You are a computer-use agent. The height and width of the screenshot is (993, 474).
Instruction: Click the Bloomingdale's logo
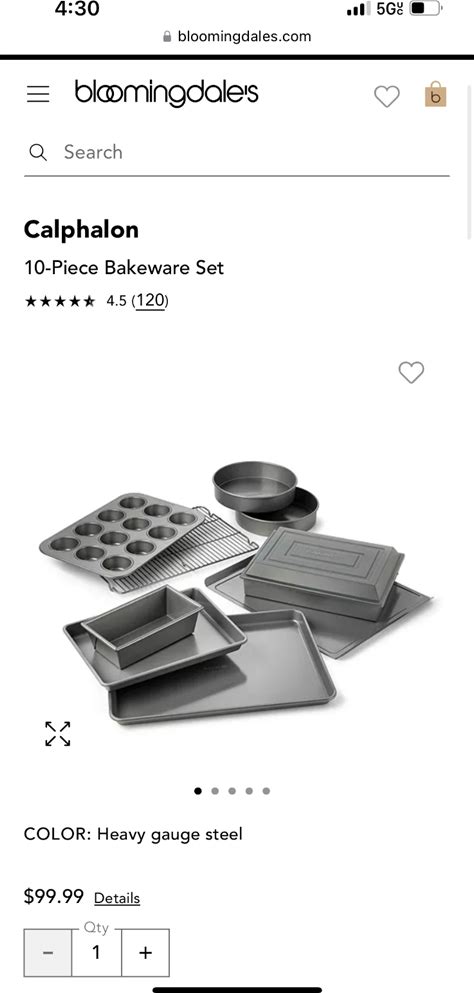point(167,93)
